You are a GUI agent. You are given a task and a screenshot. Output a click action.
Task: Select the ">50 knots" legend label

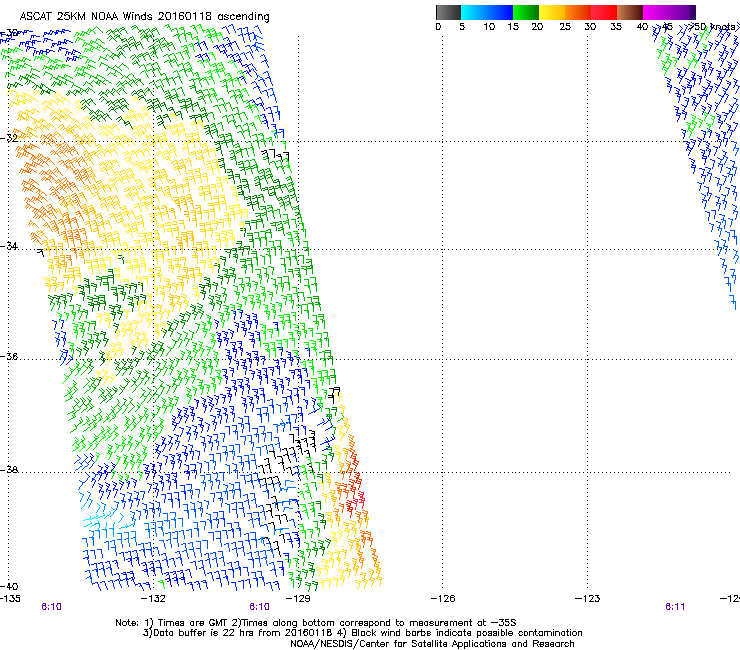click(x=714, y=27)
